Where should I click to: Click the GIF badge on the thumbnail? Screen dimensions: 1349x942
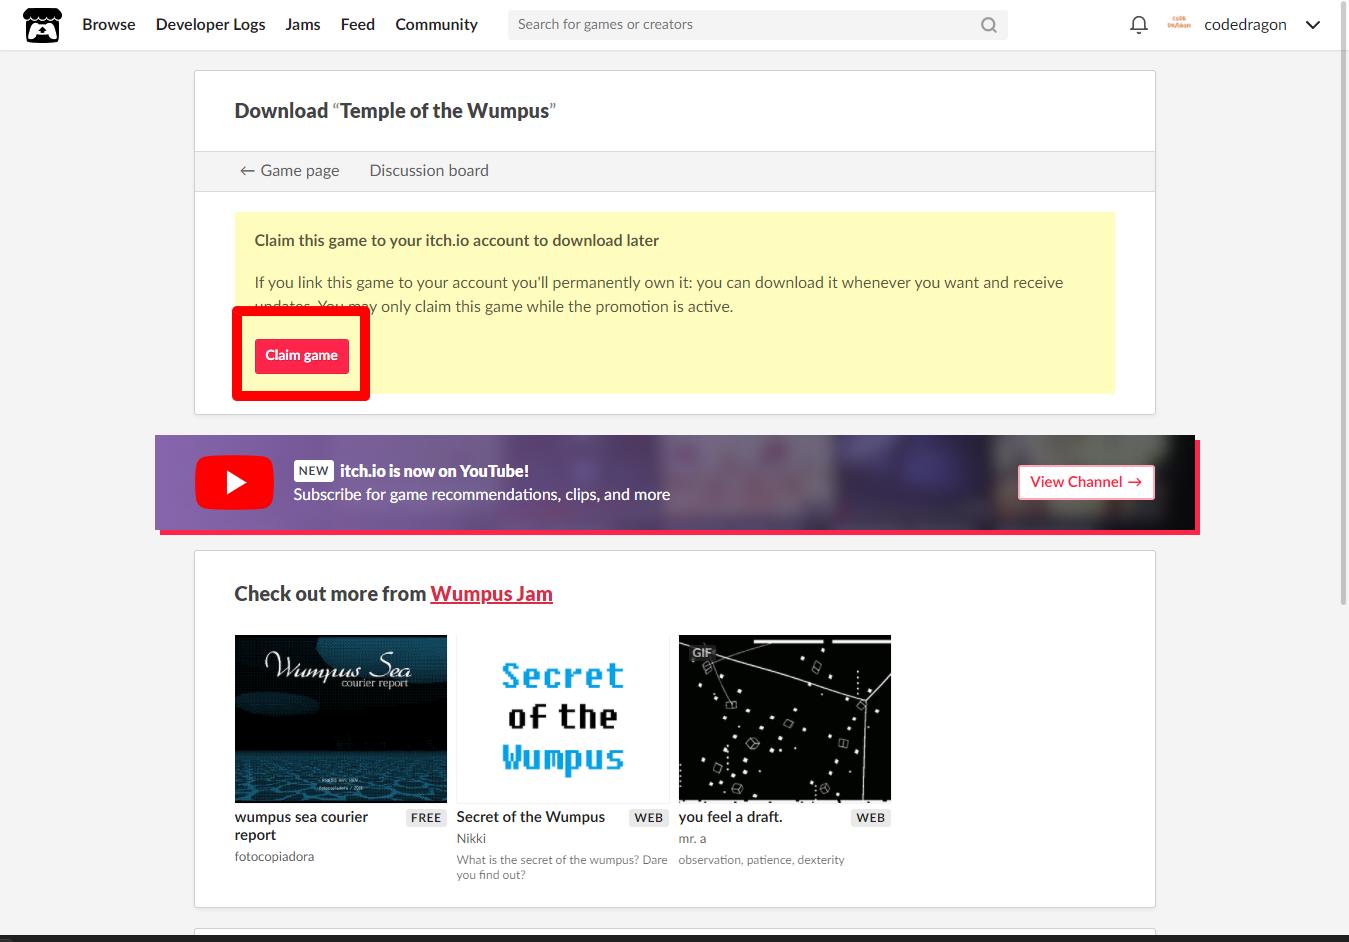pos(702,653)
